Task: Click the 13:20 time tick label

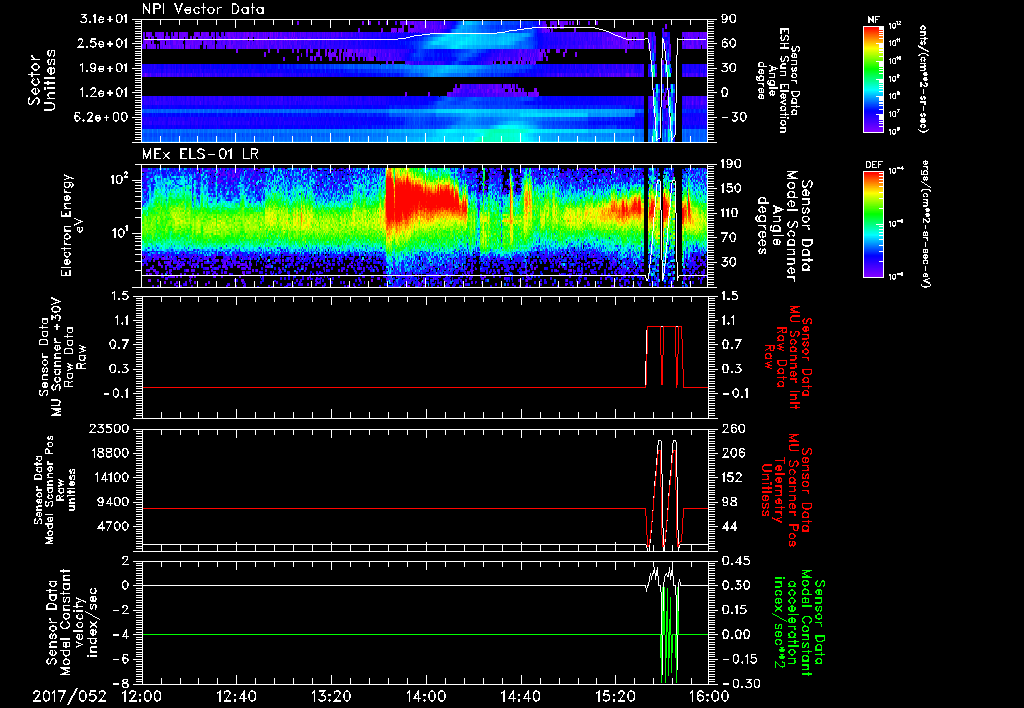Action: [x=331, y=696]
